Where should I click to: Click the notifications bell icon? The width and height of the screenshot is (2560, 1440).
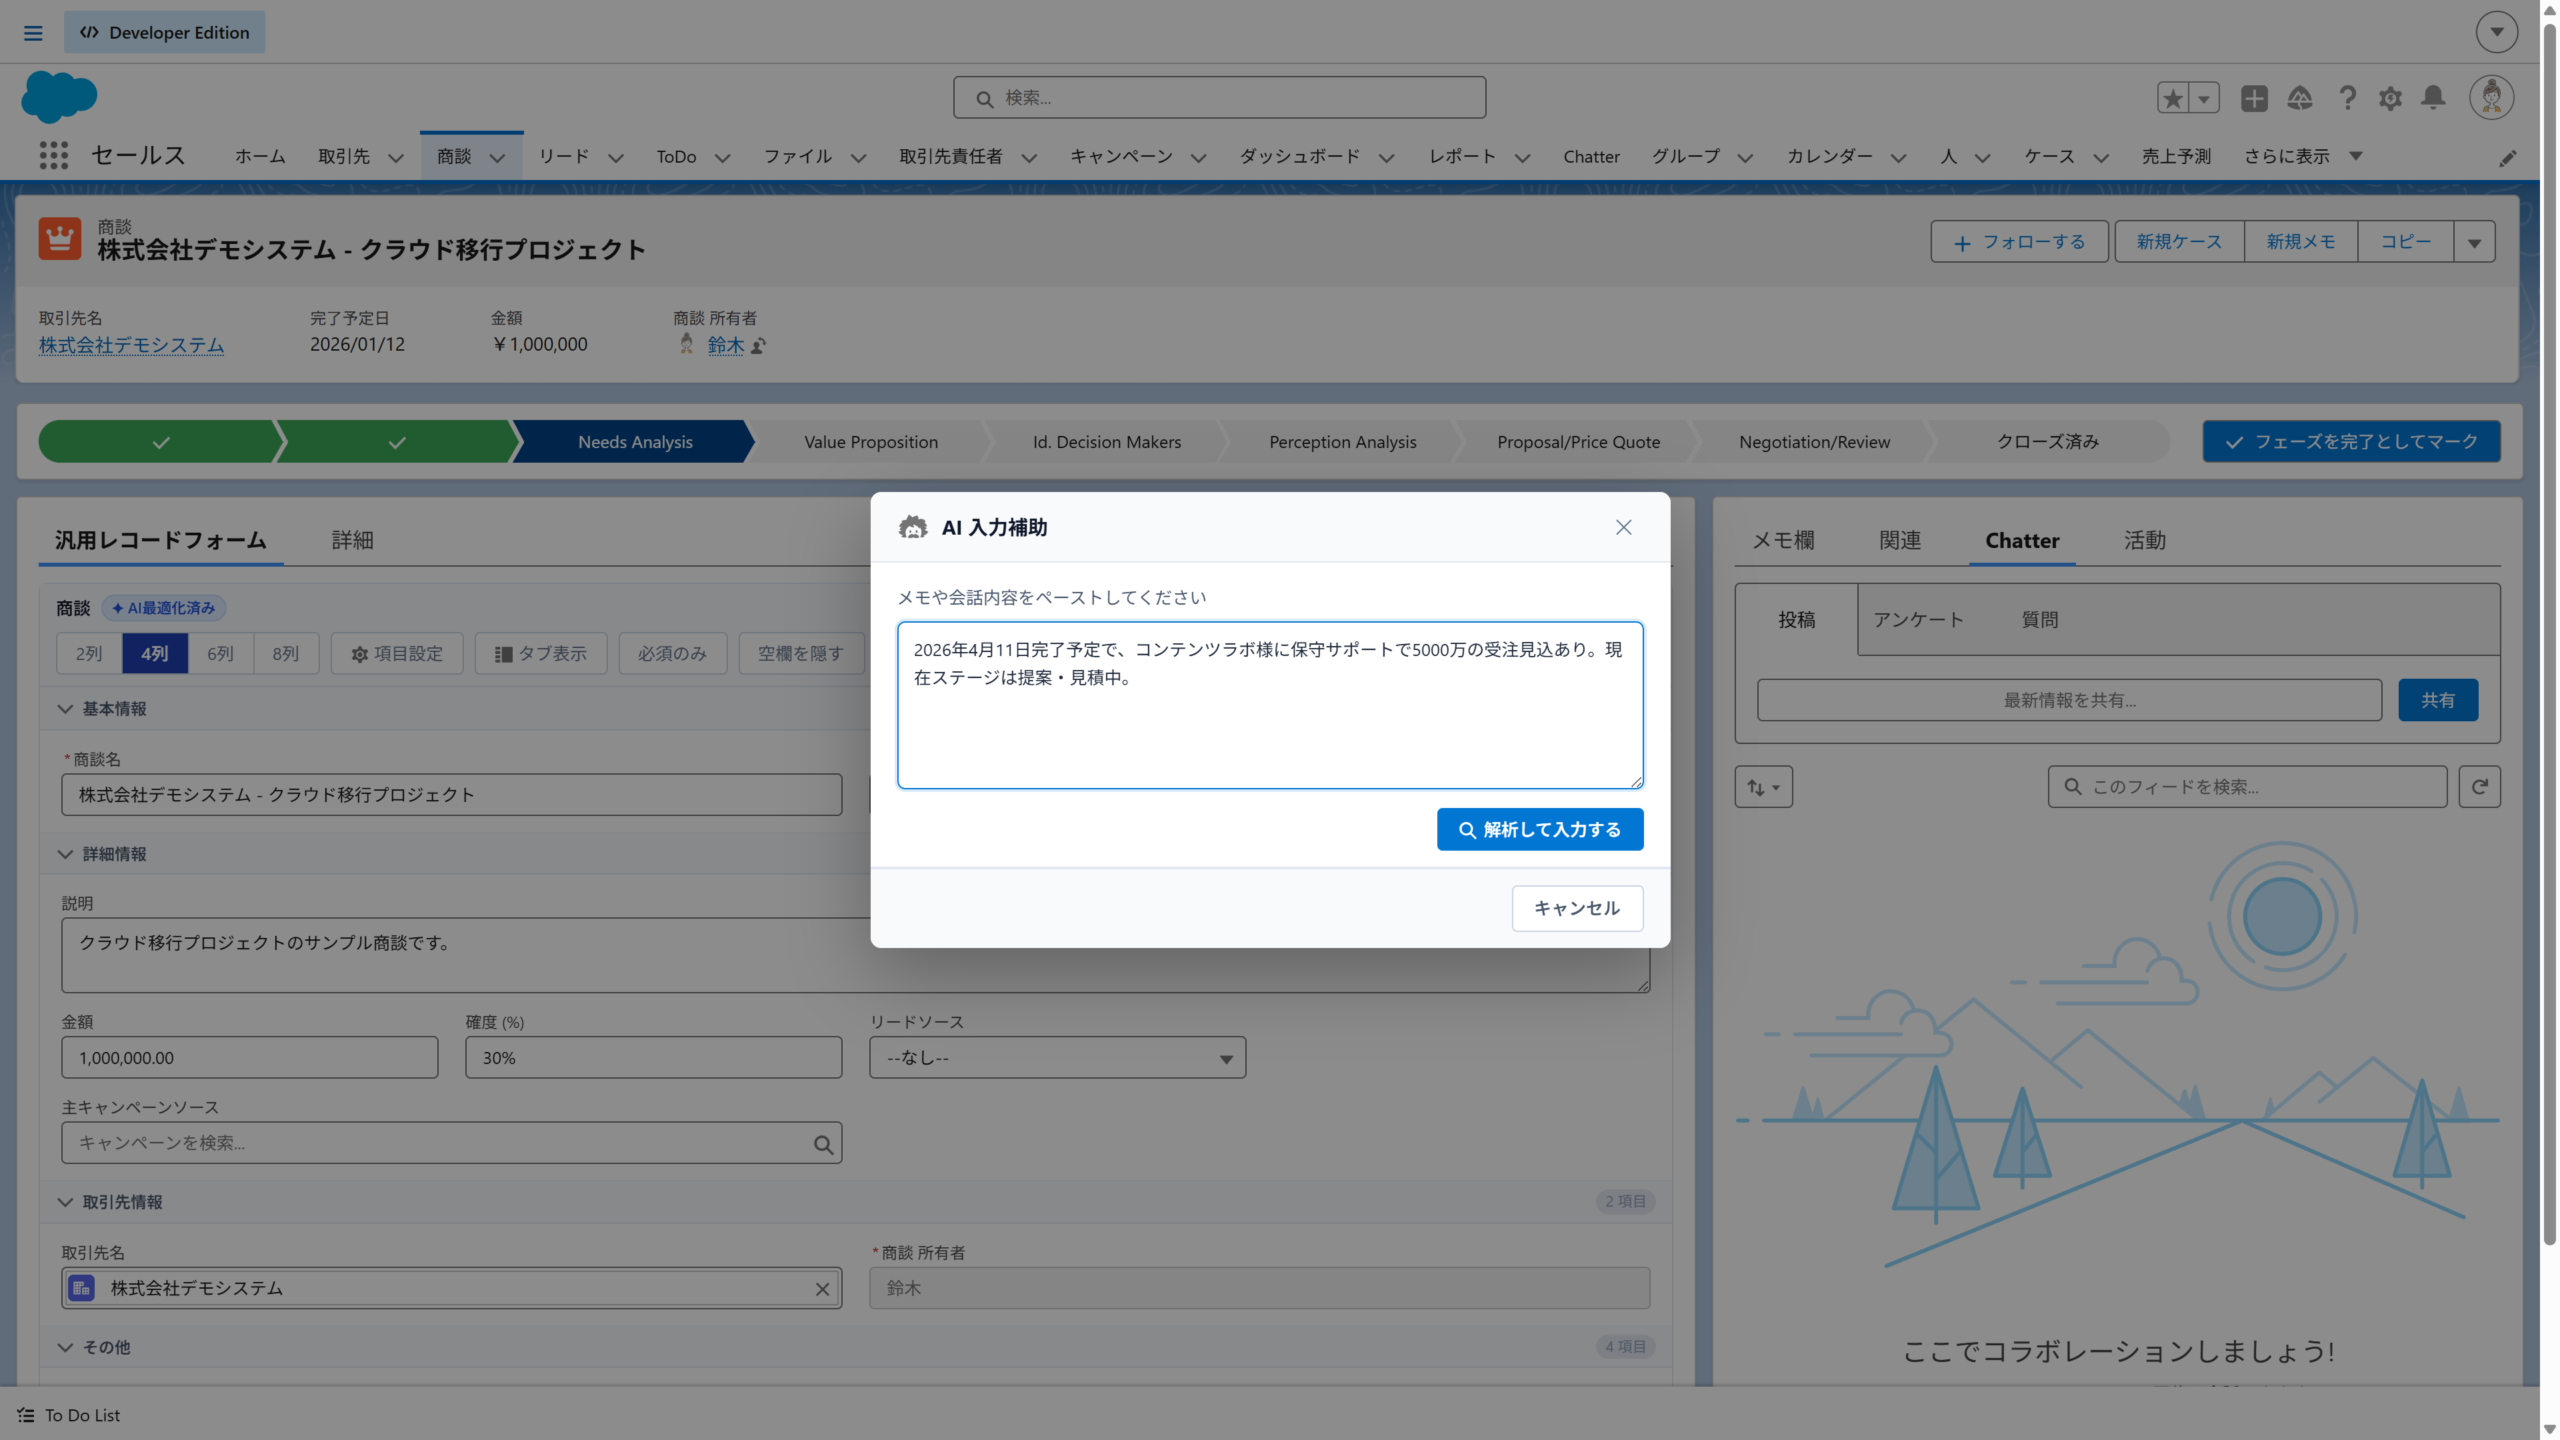[2433, 98]
